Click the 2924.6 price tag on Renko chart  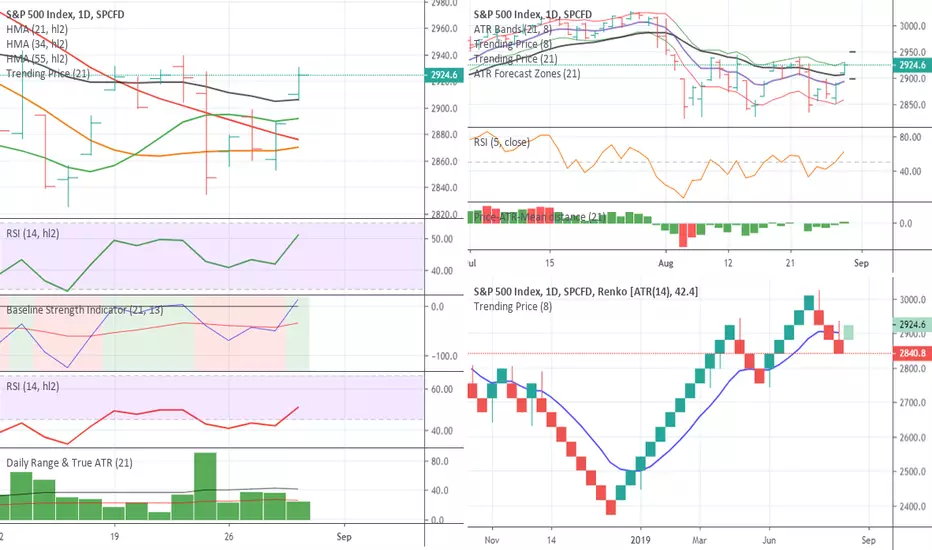point(912,325)
